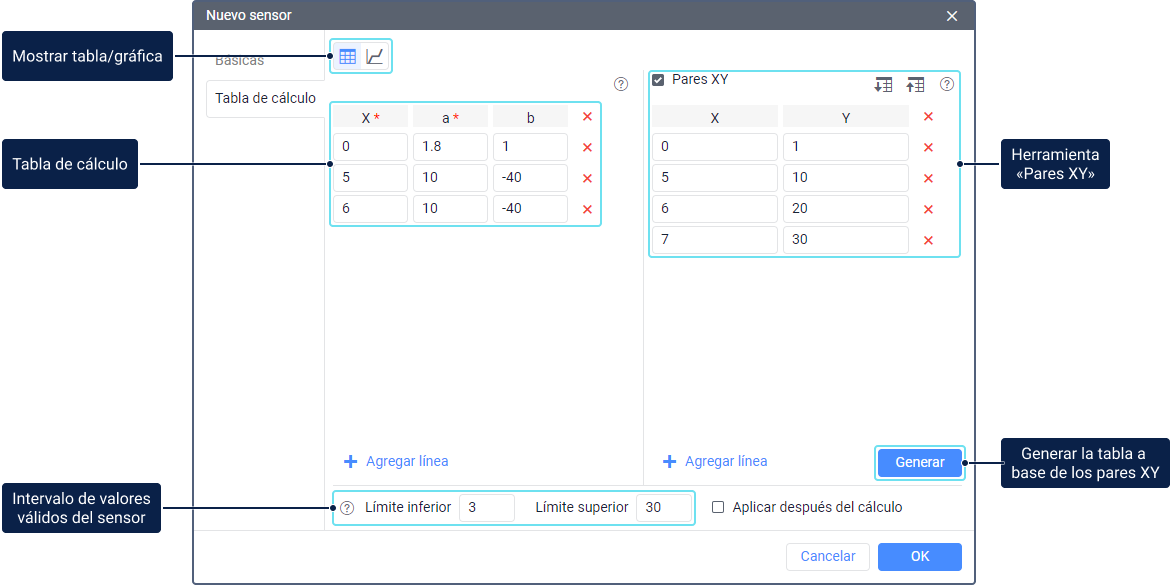Edit calculation table X field with value 6
Viewport: 1172px width, 585px height.
tap(371, 209)
